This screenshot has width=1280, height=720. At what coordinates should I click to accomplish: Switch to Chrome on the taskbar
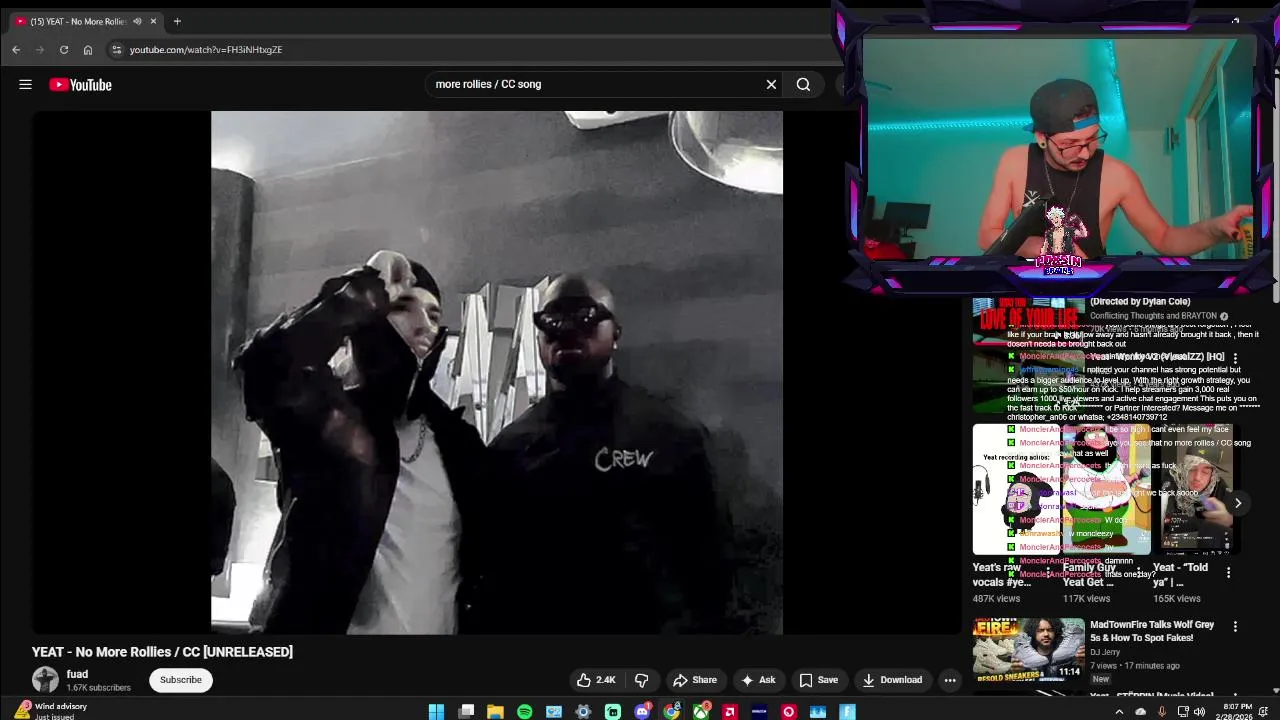tap(671, 711)
